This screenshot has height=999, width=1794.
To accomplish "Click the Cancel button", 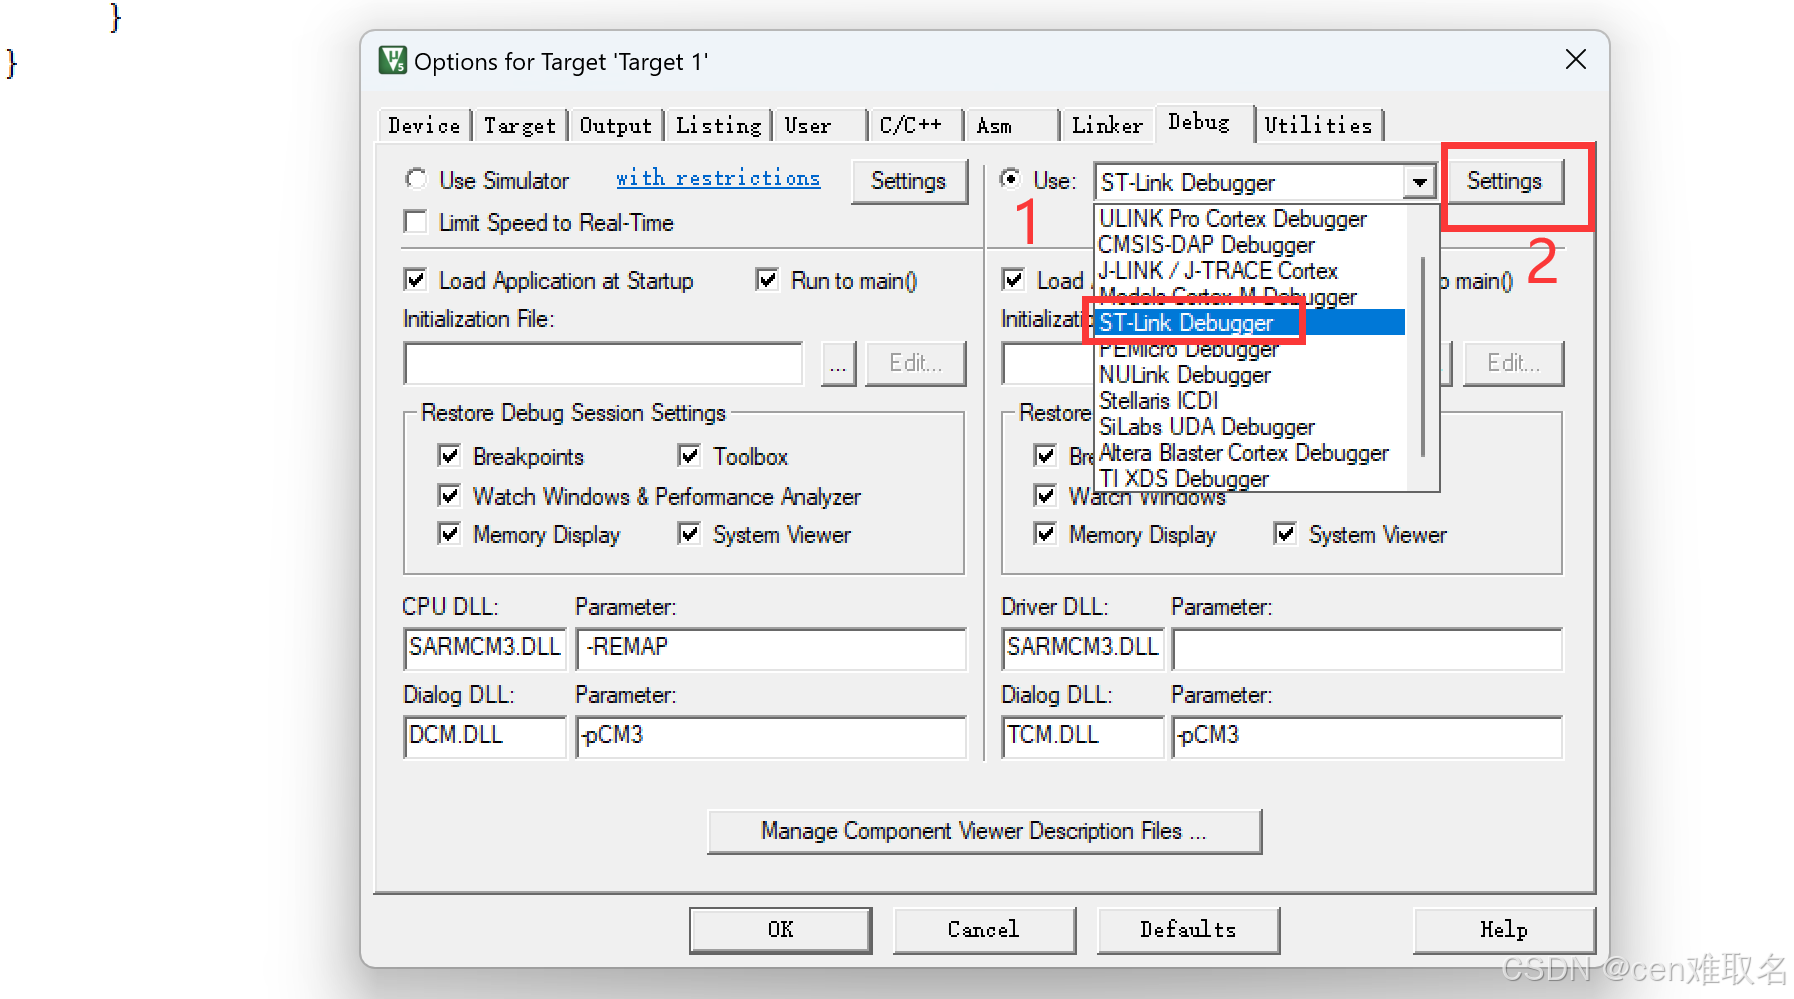I will (x=984, y=930).
